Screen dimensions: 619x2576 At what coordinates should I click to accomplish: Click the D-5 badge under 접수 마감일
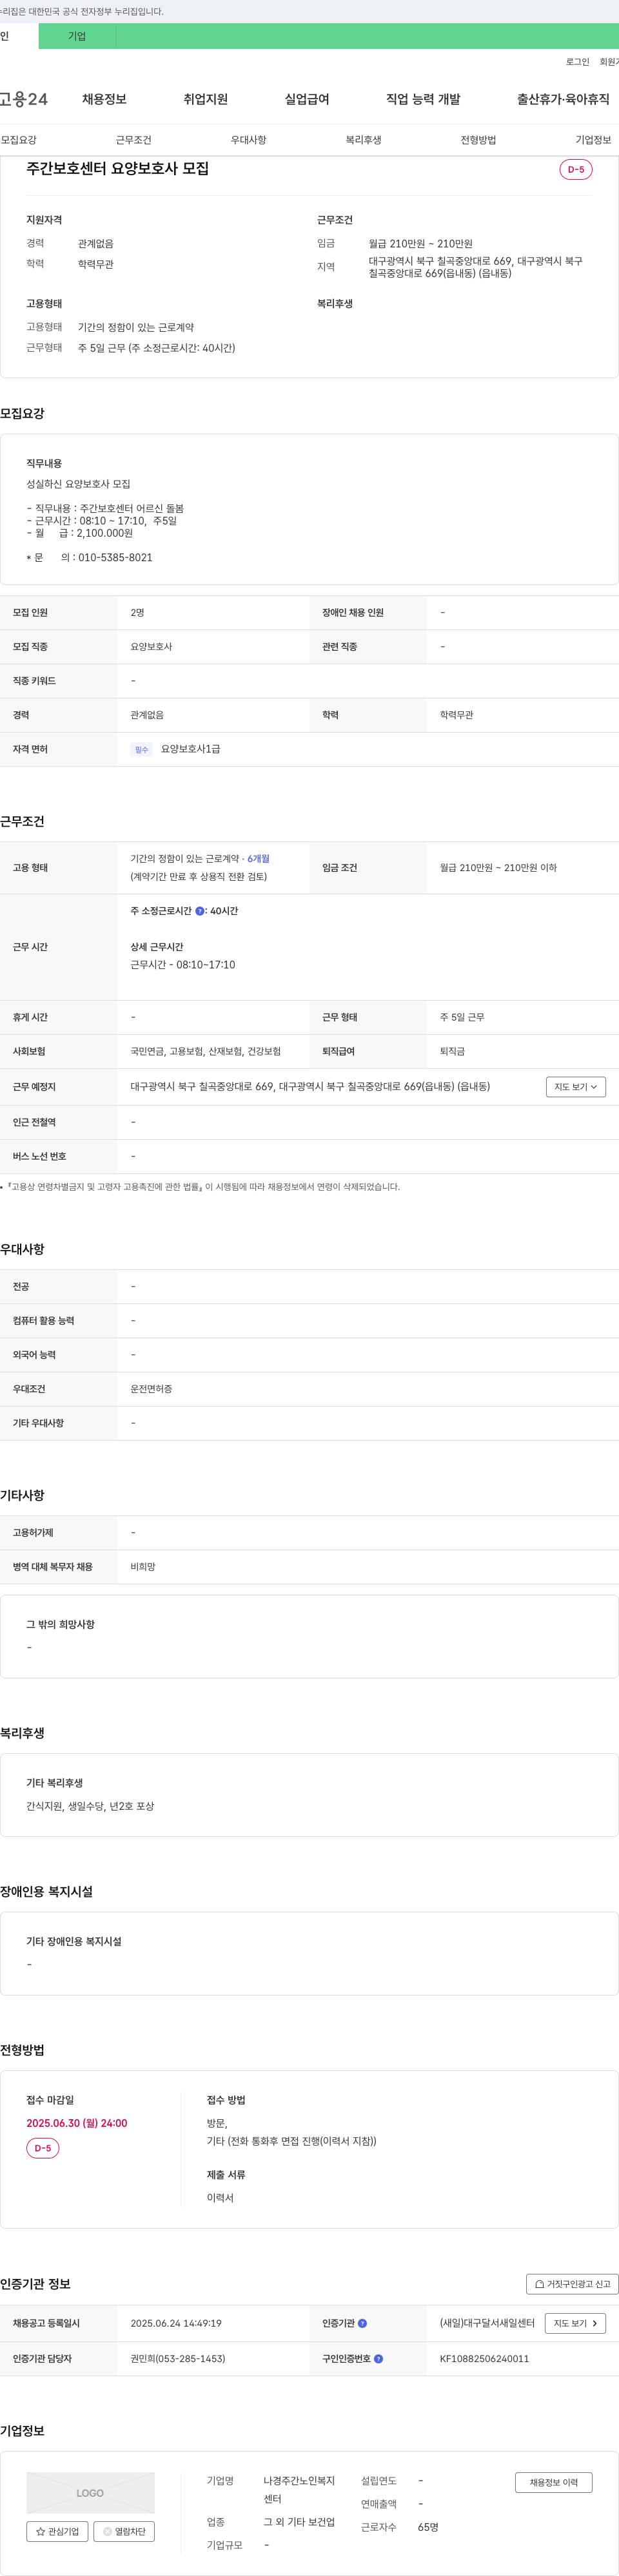(x=43, y=2148)
